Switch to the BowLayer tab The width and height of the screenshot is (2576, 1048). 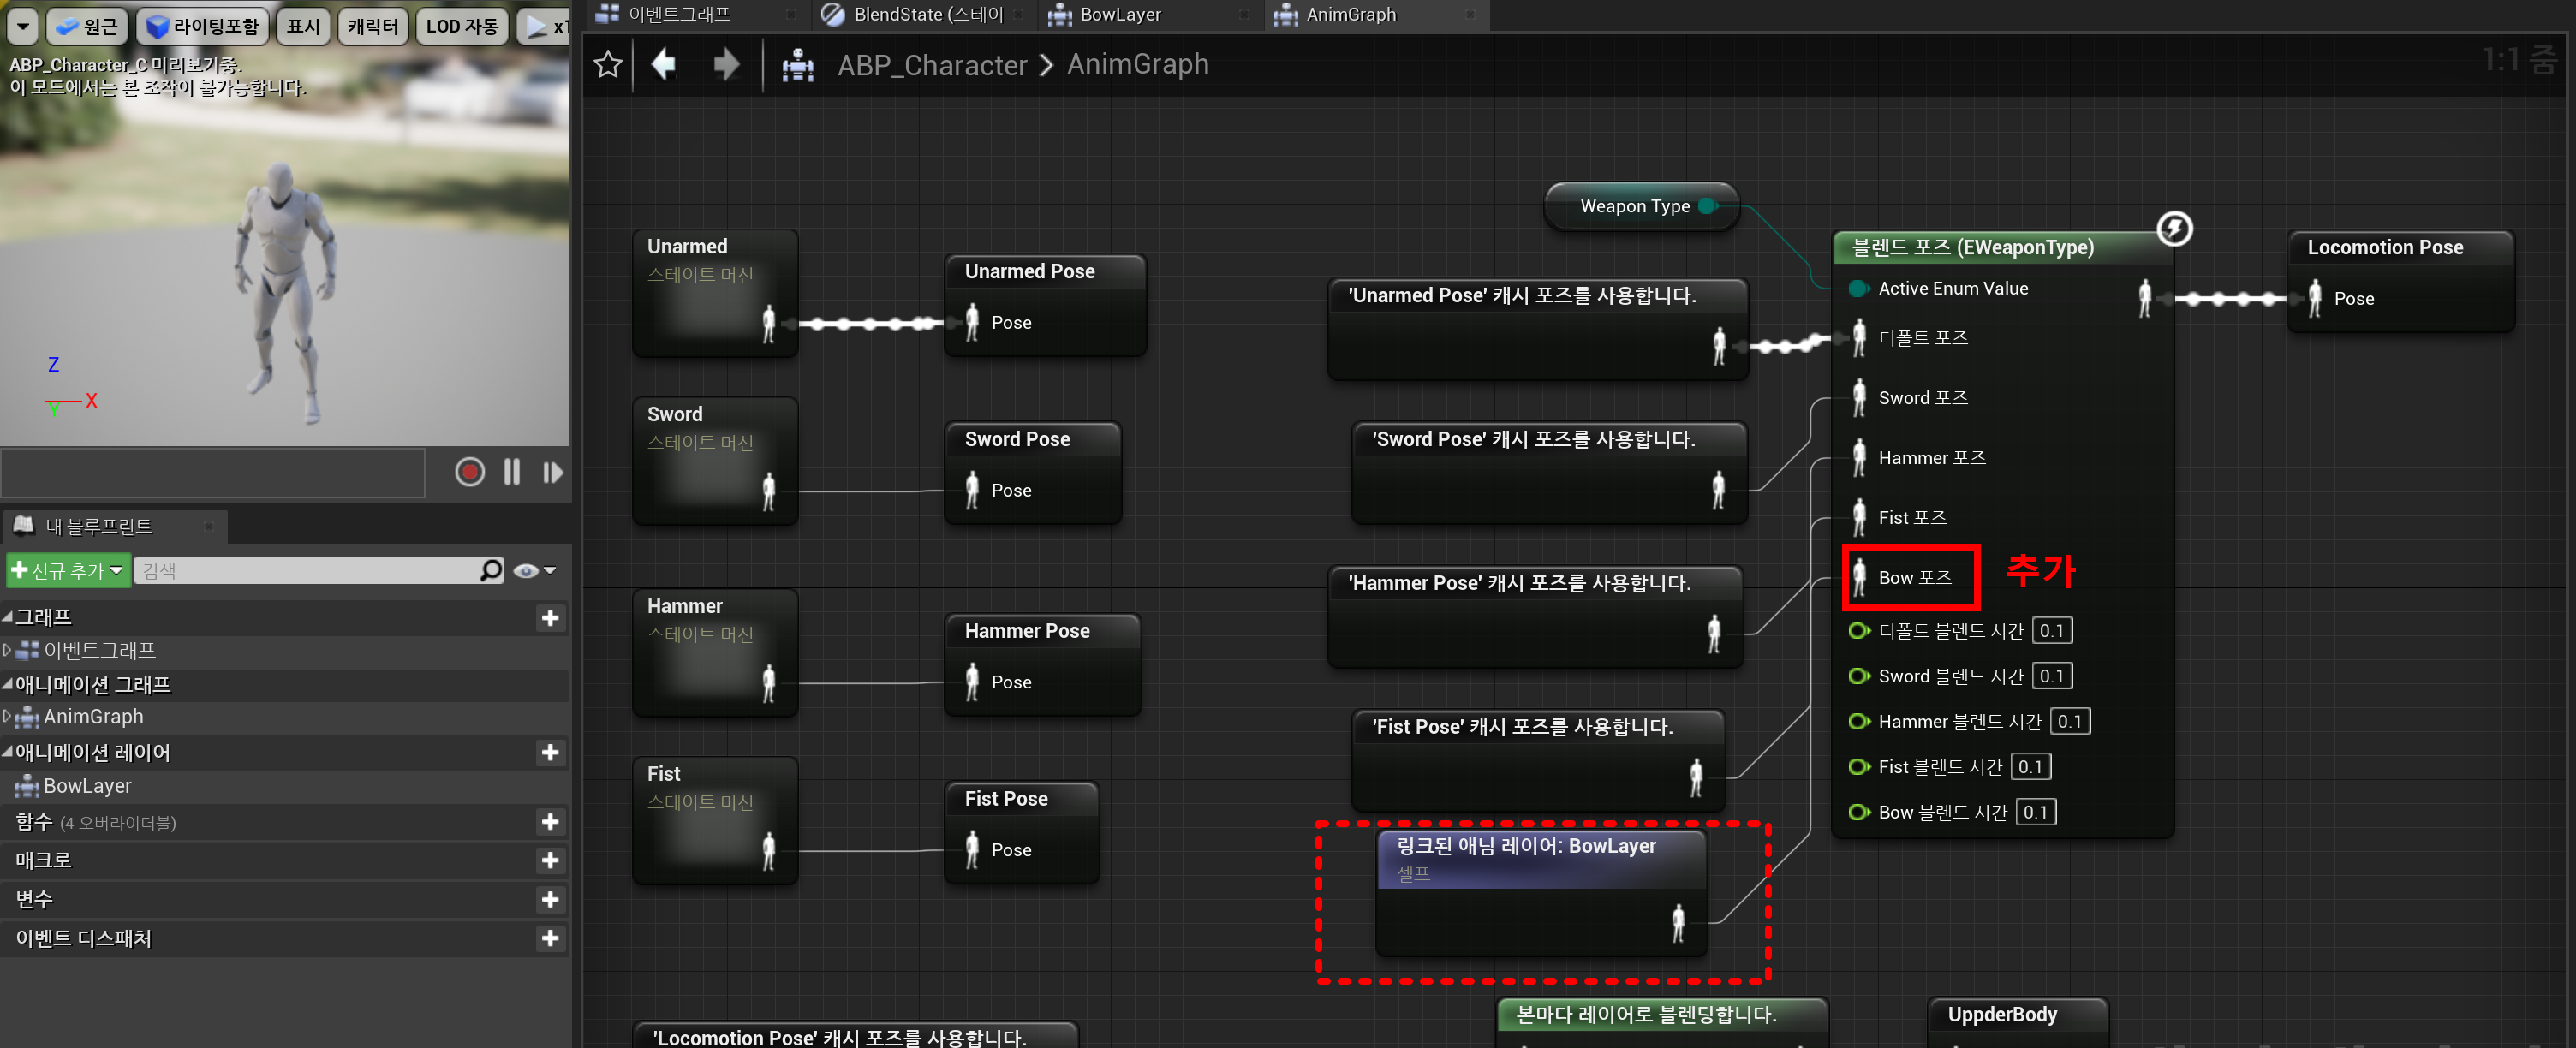pyautogui.click(x=1119, y=14)
